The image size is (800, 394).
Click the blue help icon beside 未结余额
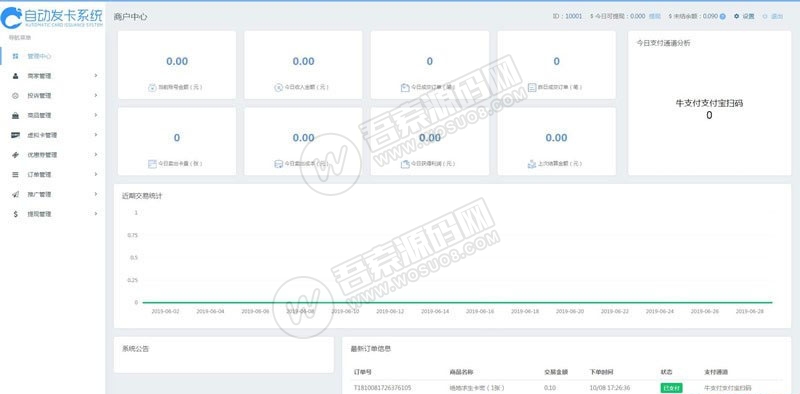[x=722, y=16]
